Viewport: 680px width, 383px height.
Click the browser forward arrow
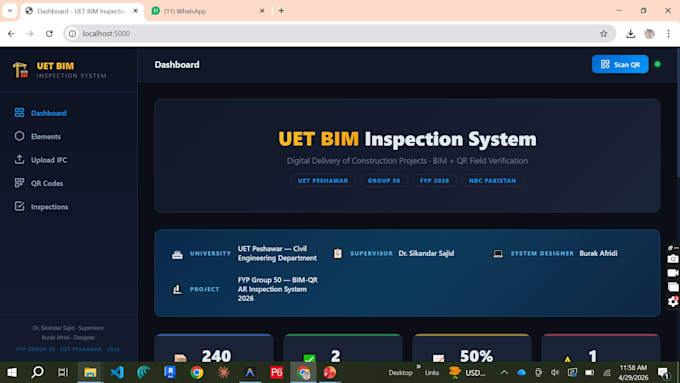pyautogui.click(x=30, y=33)
